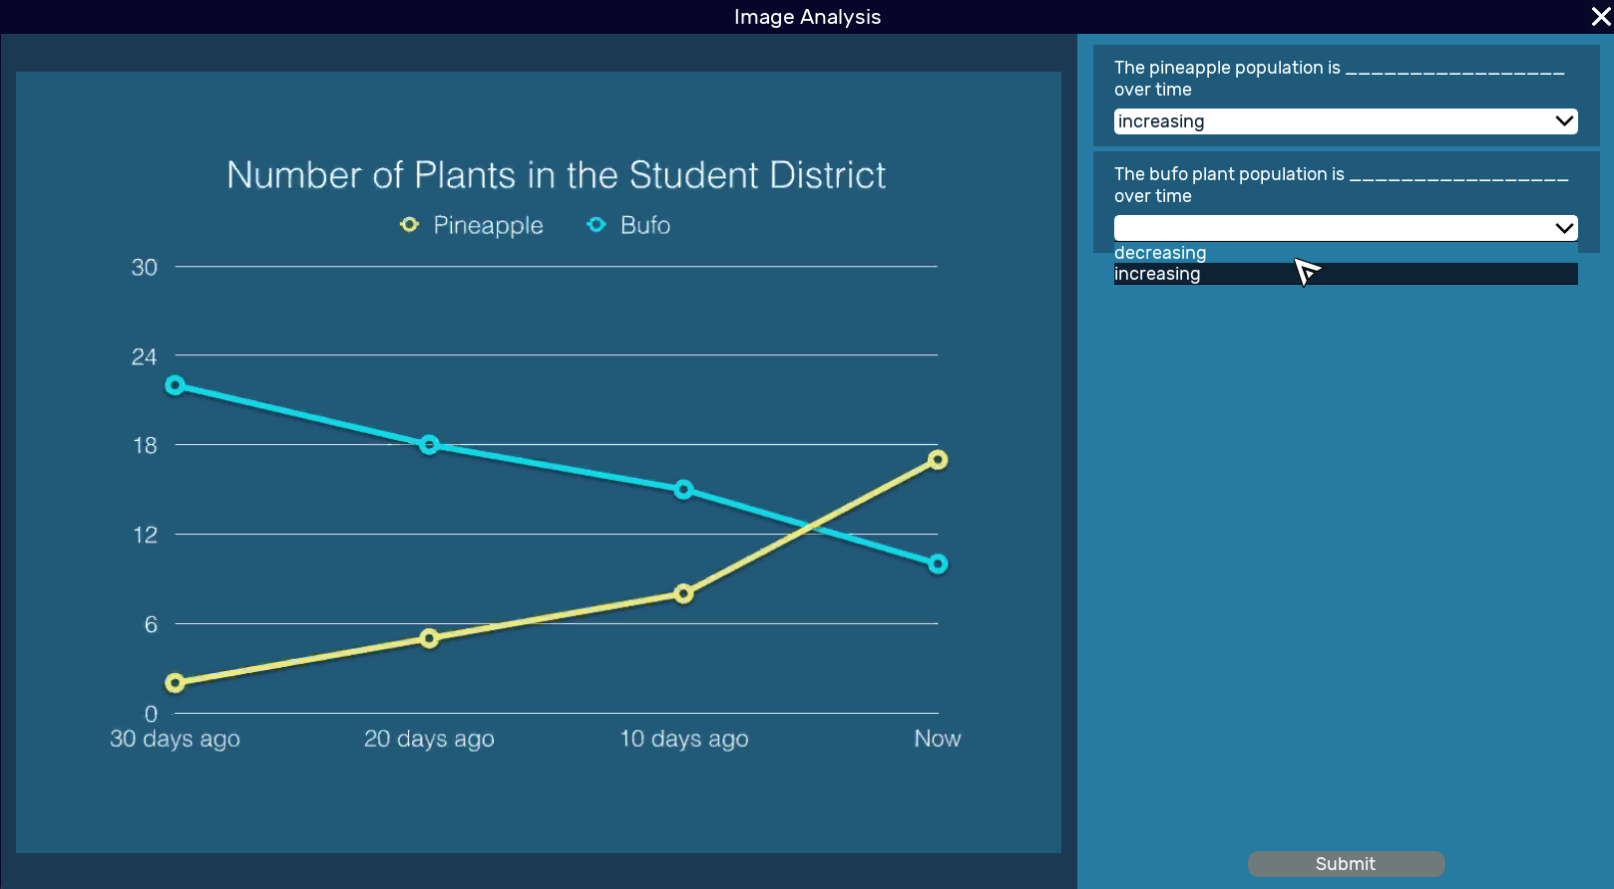
Task: Close the Image Analysis window
Action: coord(1599,16)
